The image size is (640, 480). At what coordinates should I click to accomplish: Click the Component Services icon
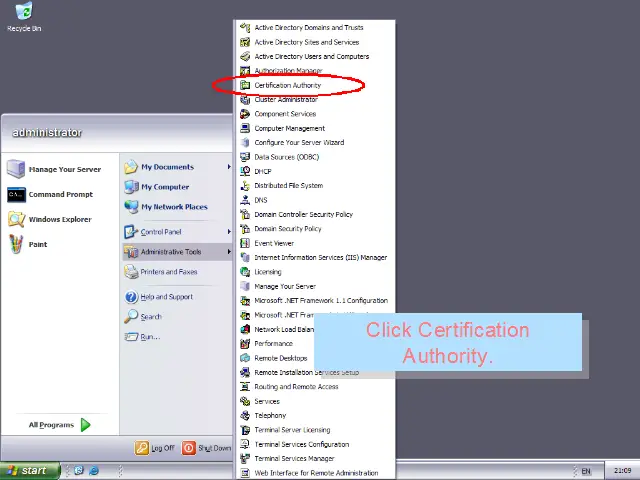[245, 114]
